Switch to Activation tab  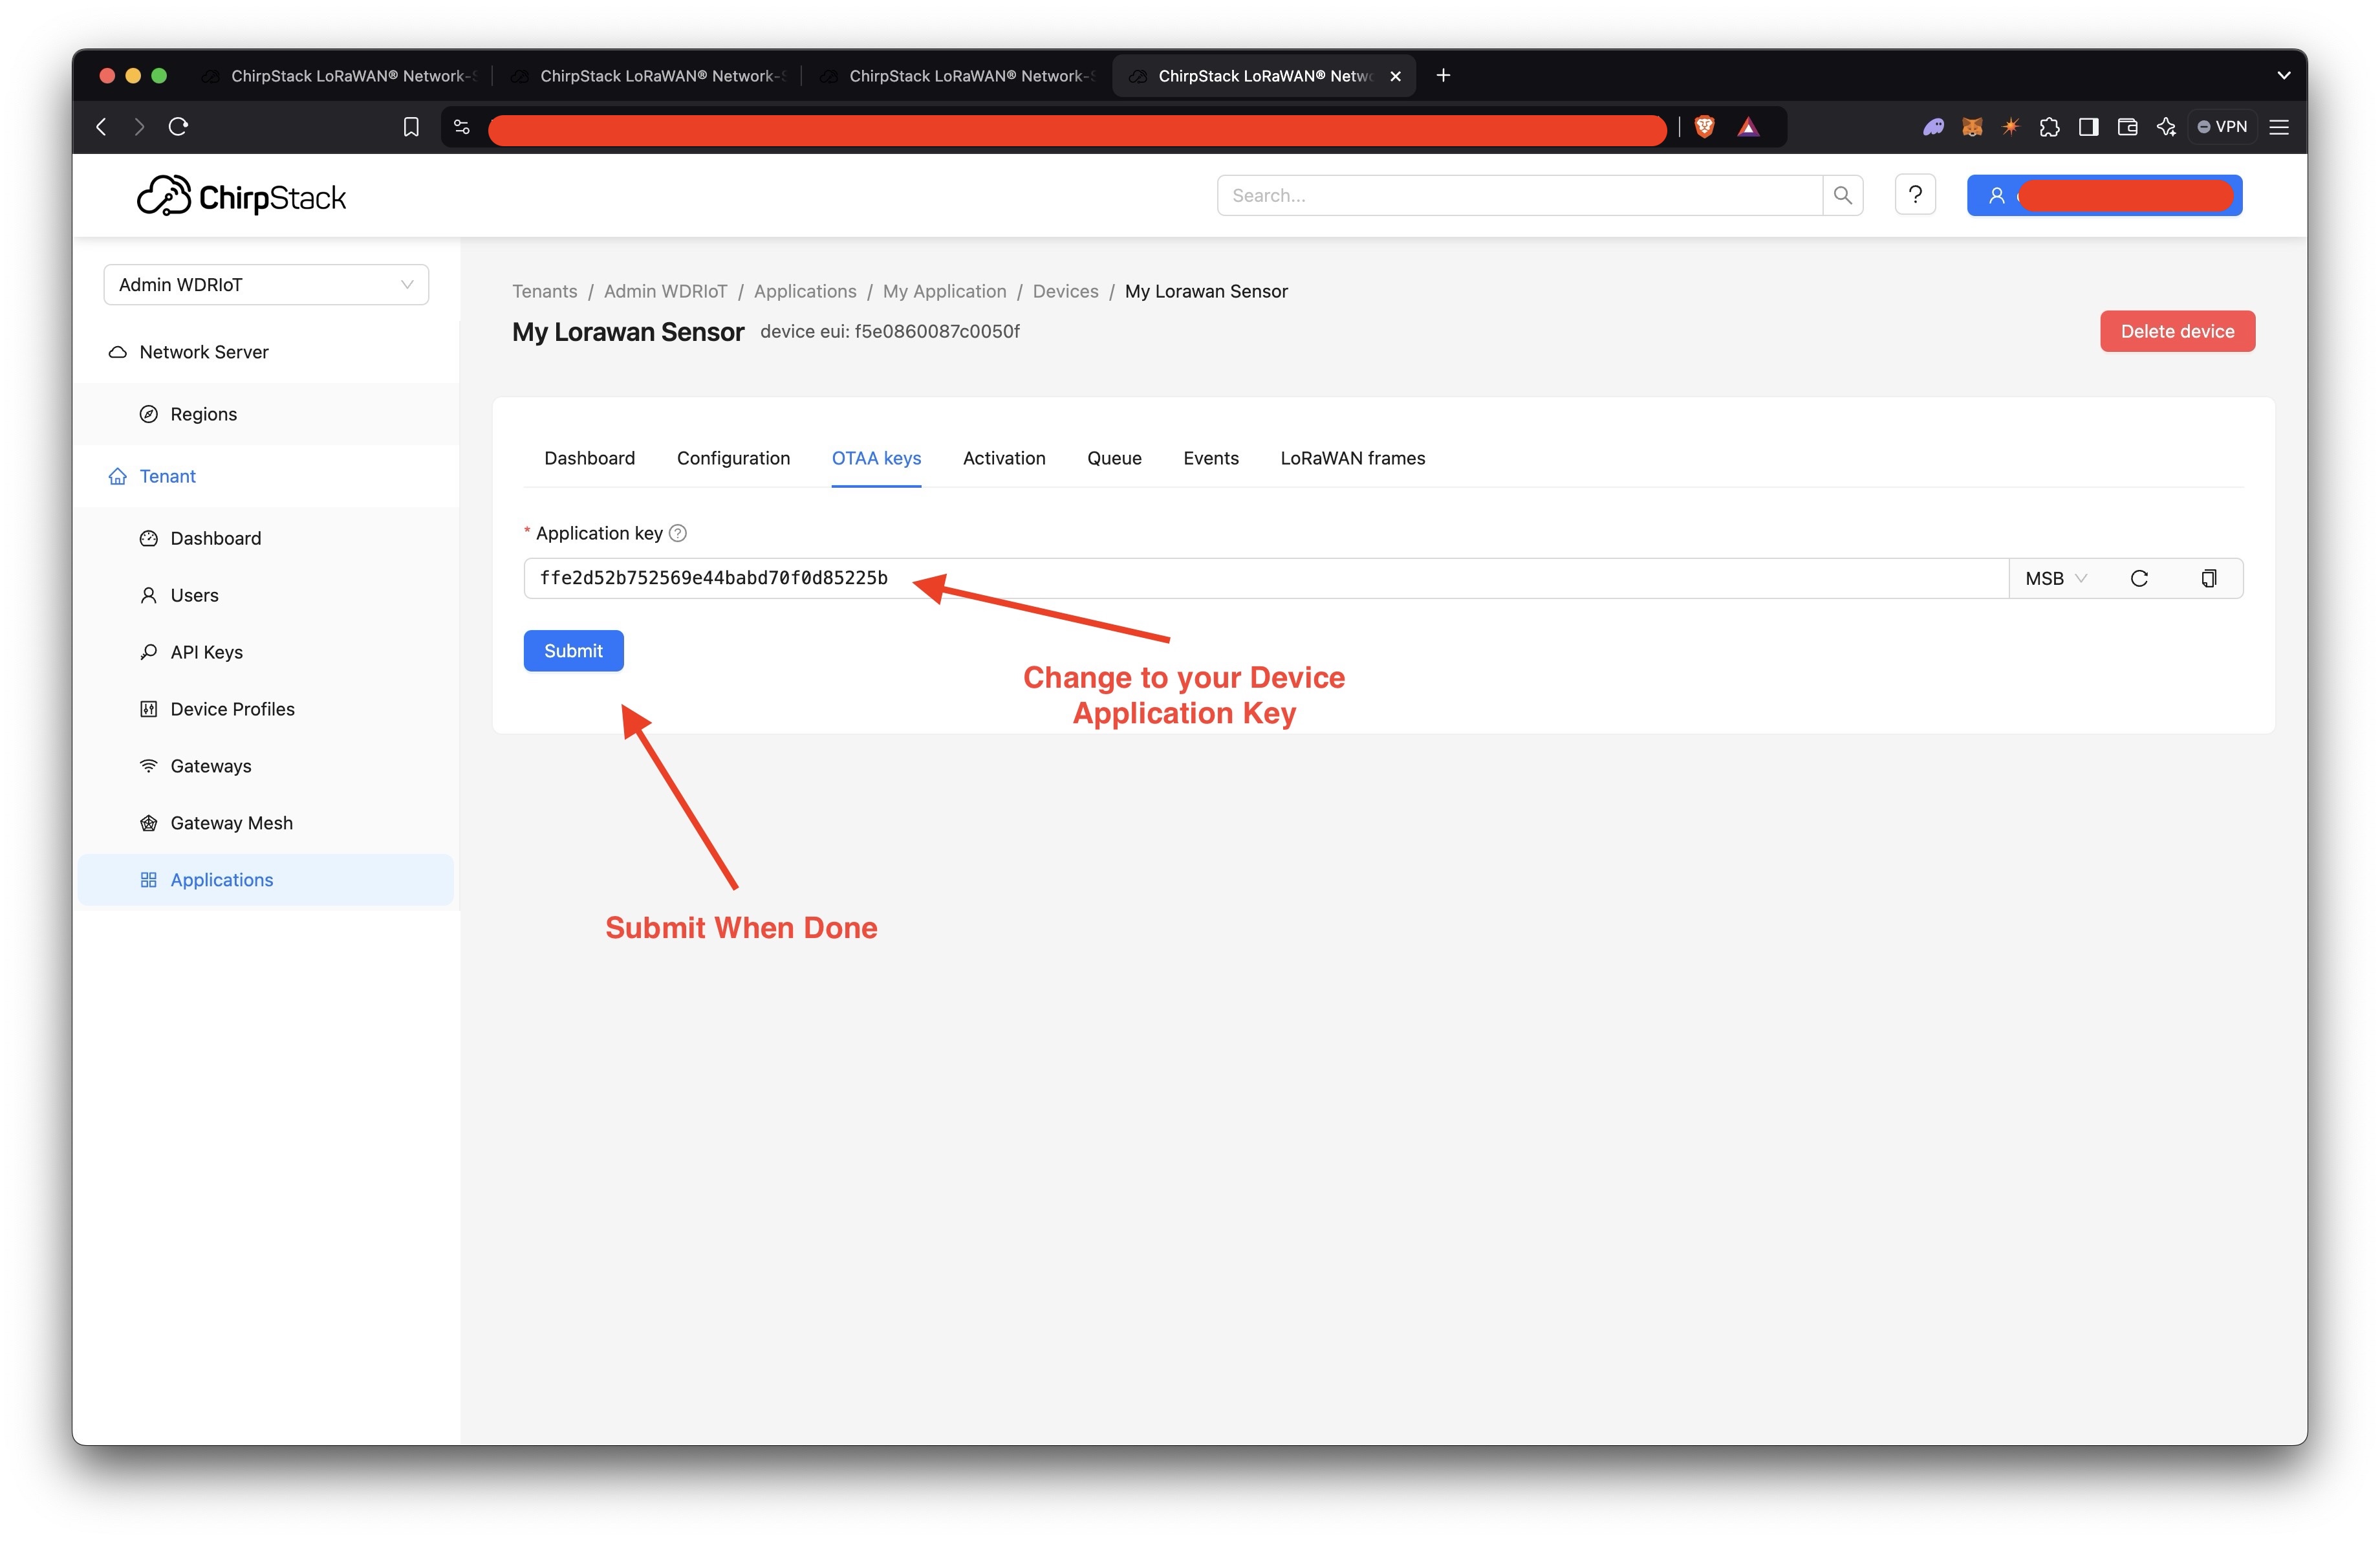point(1004,458)
